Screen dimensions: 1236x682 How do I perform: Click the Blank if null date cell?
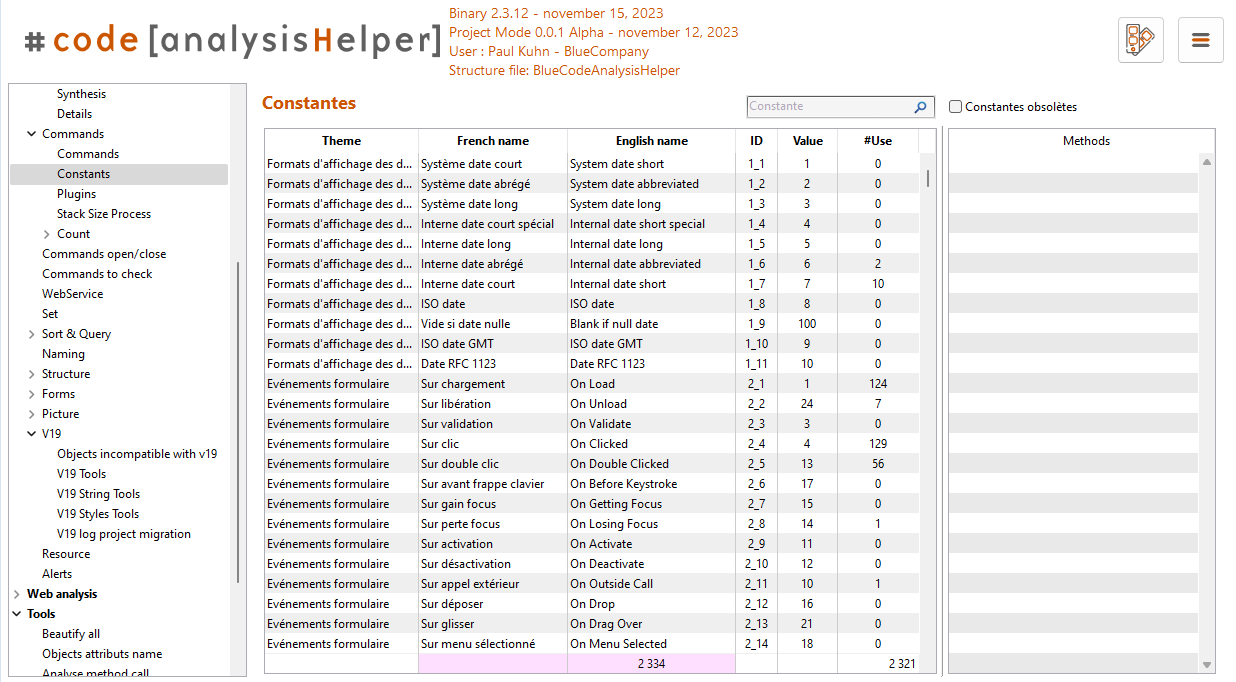[x=651, y=324]
